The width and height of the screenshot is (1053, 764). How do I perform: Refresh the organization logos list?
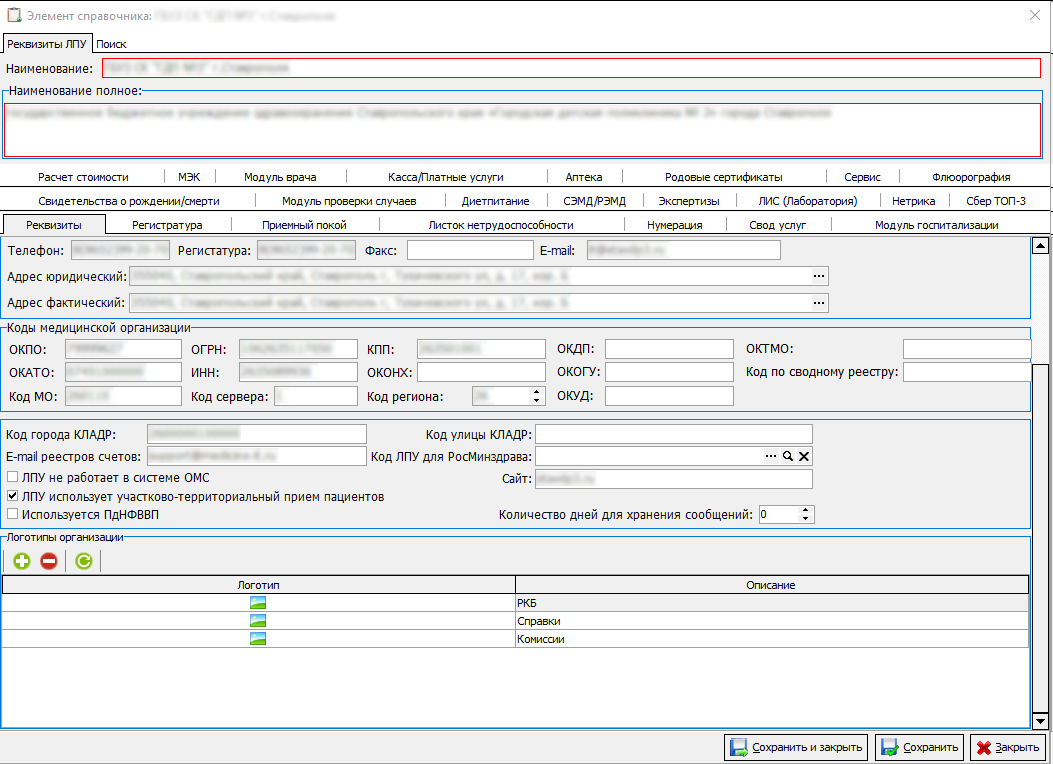83,561
